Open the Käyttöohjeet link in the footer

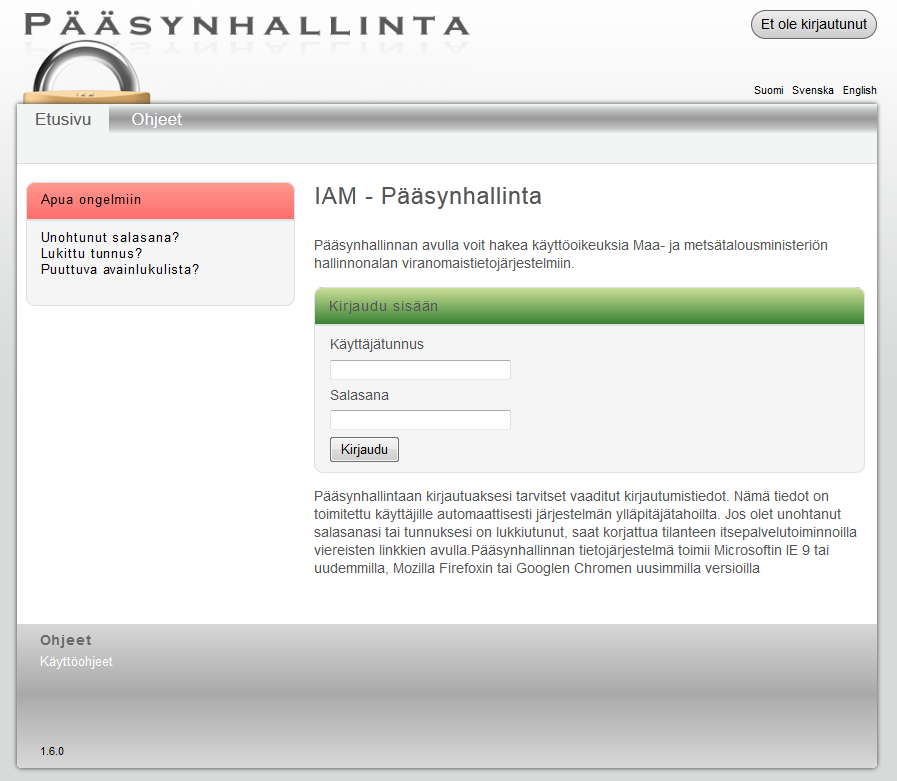(x=76, y=661)
